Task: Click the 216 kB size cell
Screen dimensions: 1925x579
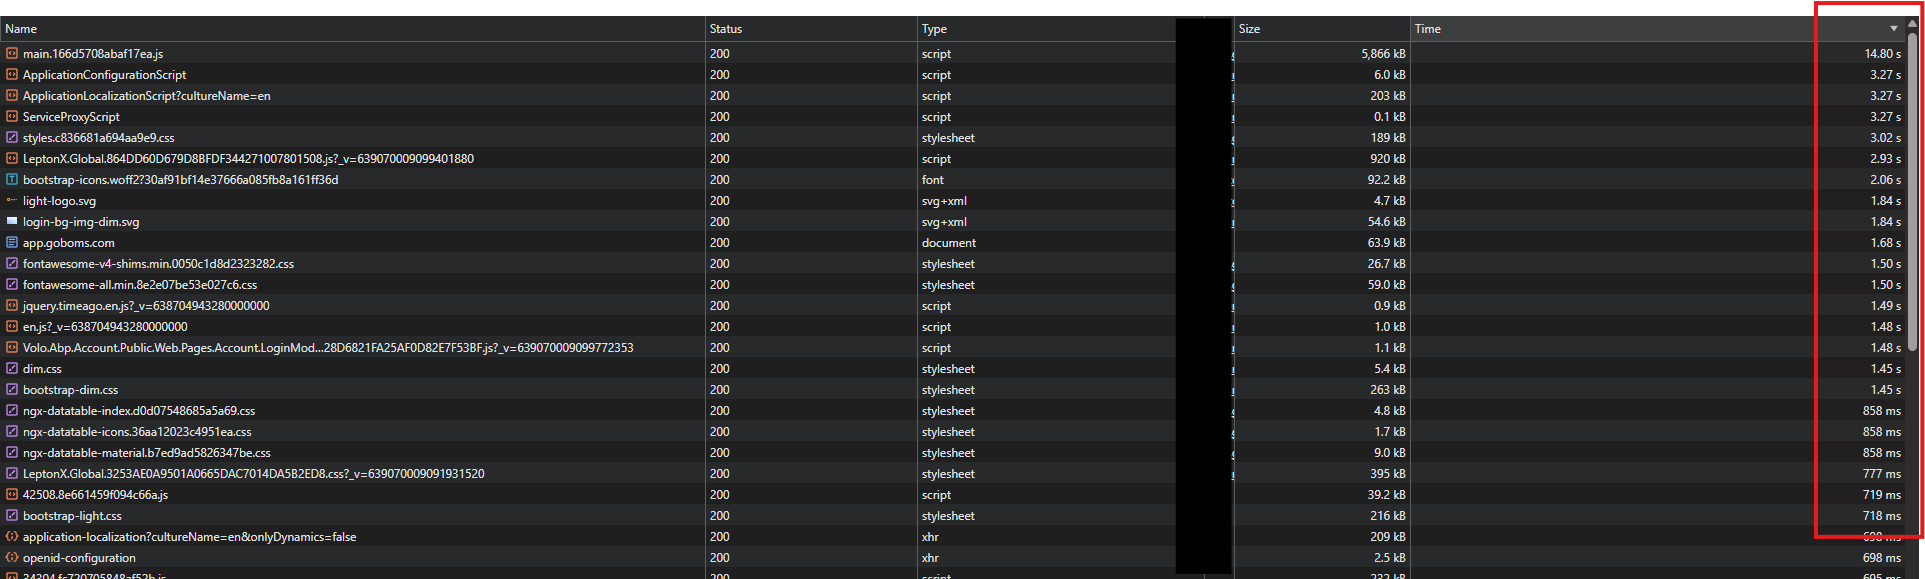Action: (1388, 515)
